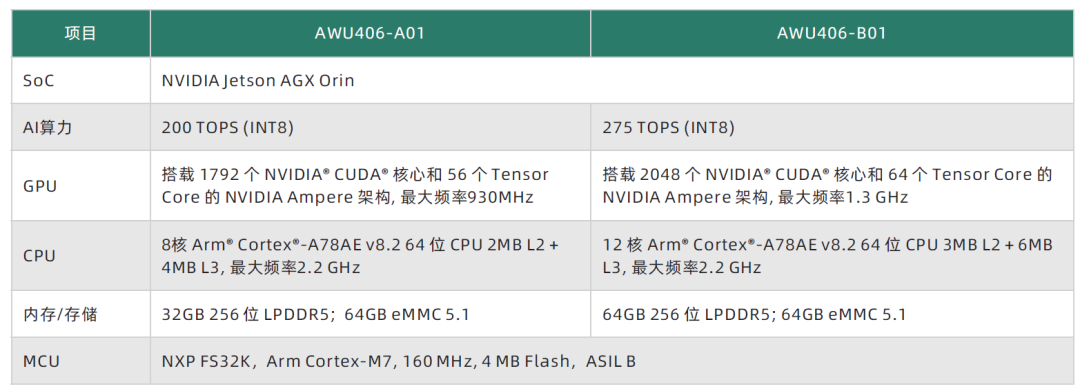Click GPU cell mentioning 1792 CUDA cores

(371, 186)
